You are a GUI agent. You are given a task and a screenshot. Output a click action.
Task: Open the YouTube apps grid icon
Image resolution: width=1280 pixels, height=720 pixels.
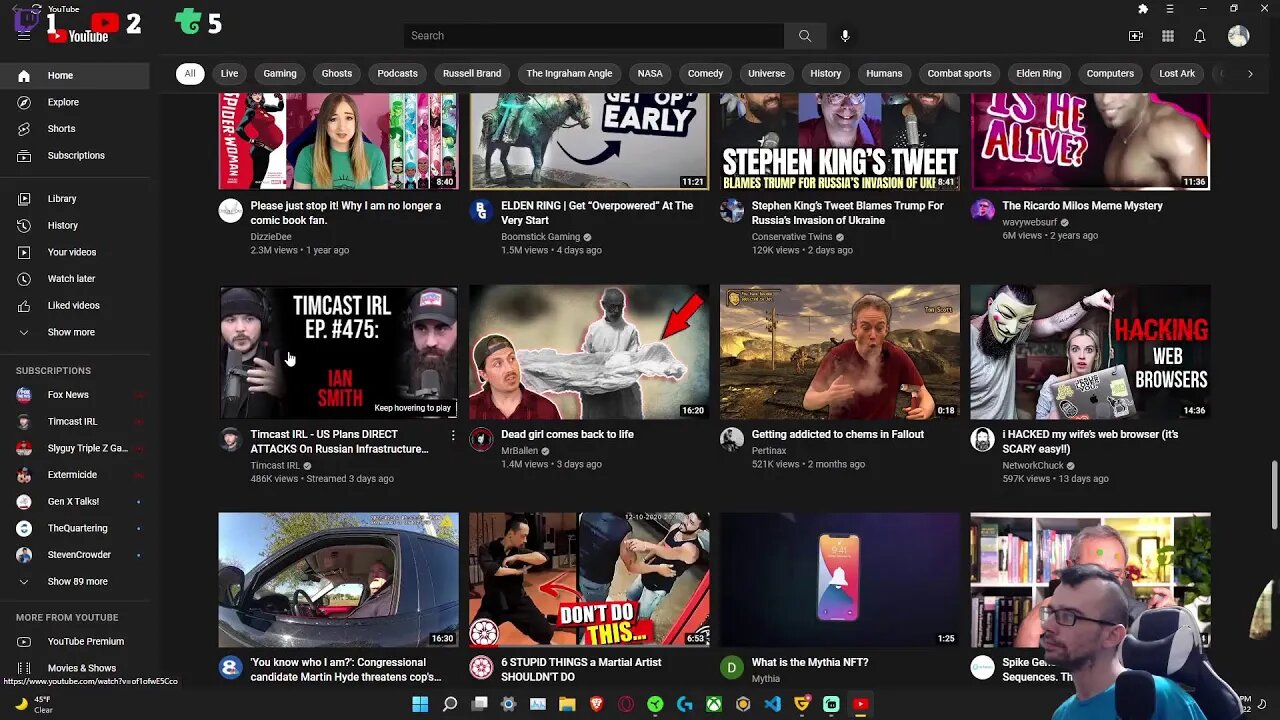[1168, 36]
